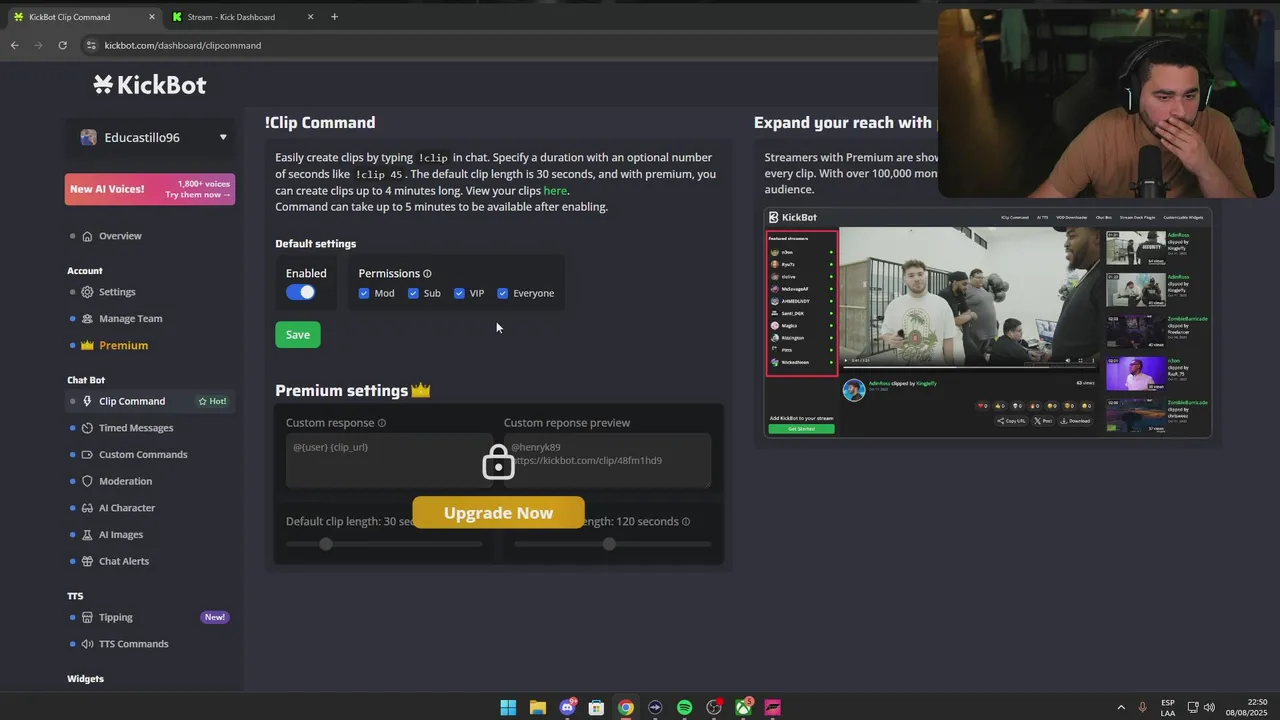Show hidden system tray icons
The width and height of the screenshot is (1280, 720).
1120,707
